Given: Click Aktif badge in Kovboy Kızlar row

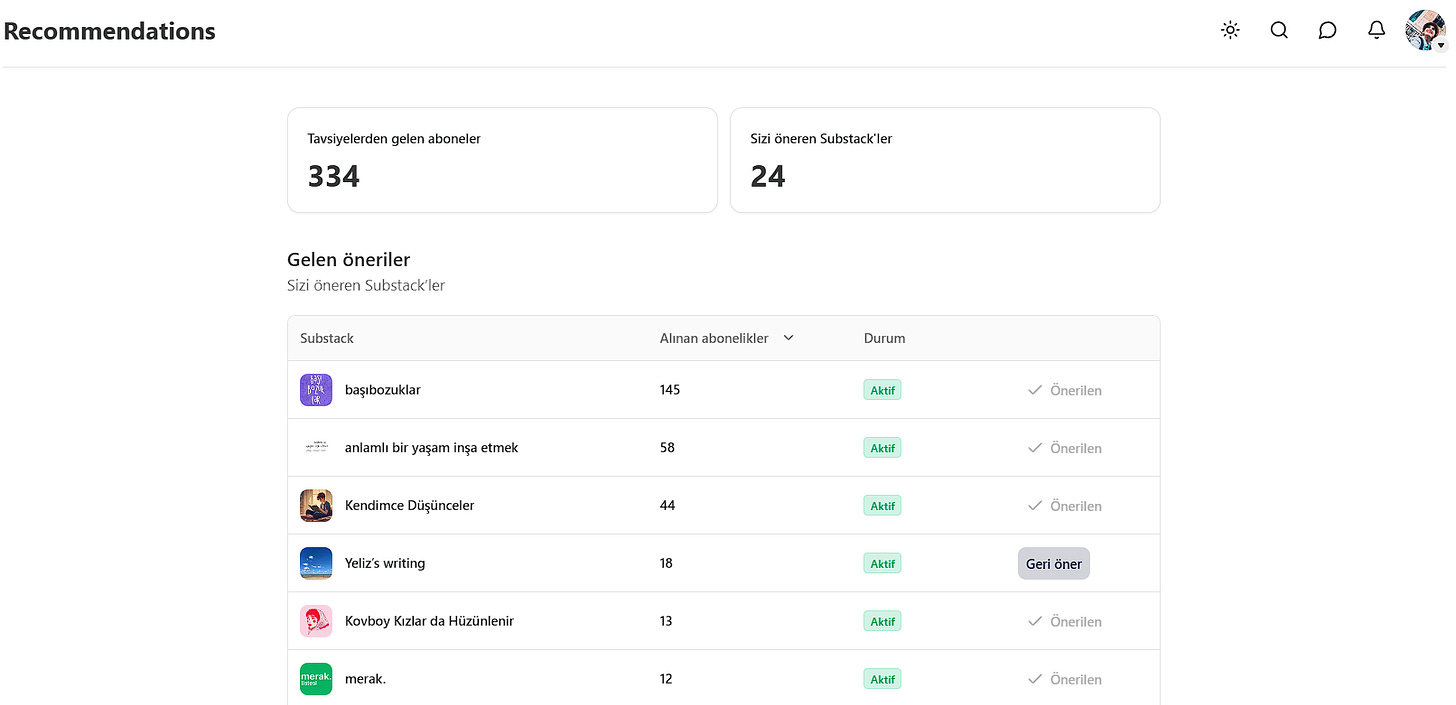Looking at the screenshot, I should point(882,621).
